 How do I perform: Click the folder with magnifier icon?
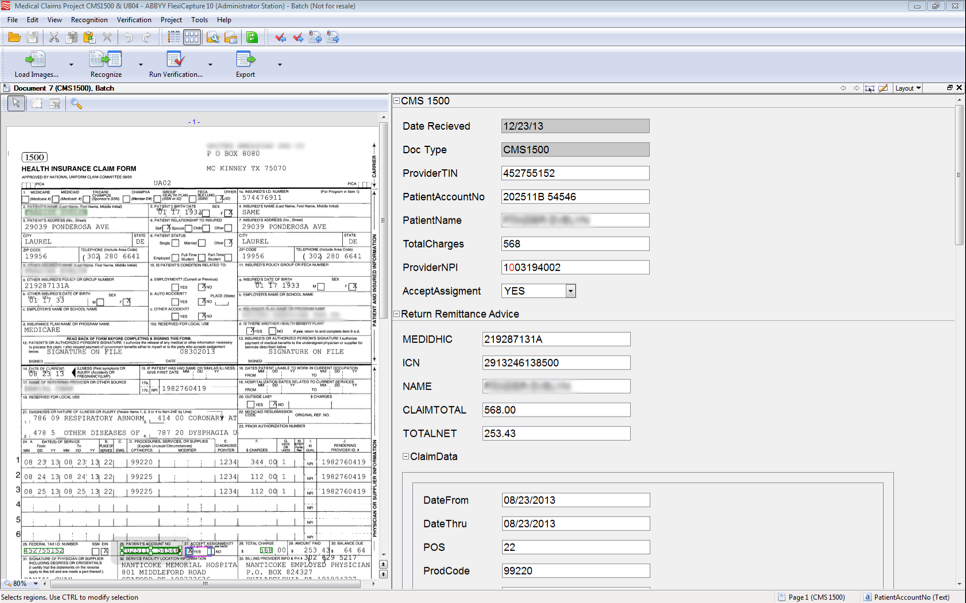point(213,38)
